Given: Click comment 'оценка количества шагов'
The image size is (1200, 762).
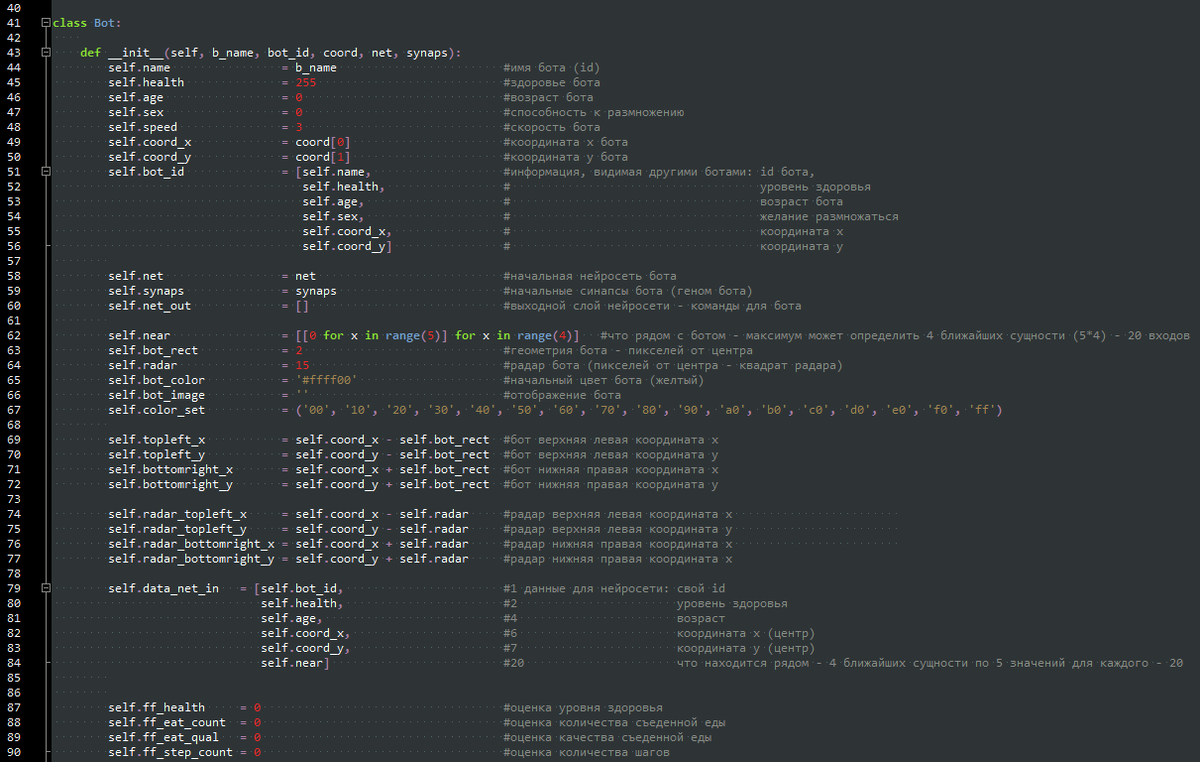Looking at the screenshot, I should (590, 752).
